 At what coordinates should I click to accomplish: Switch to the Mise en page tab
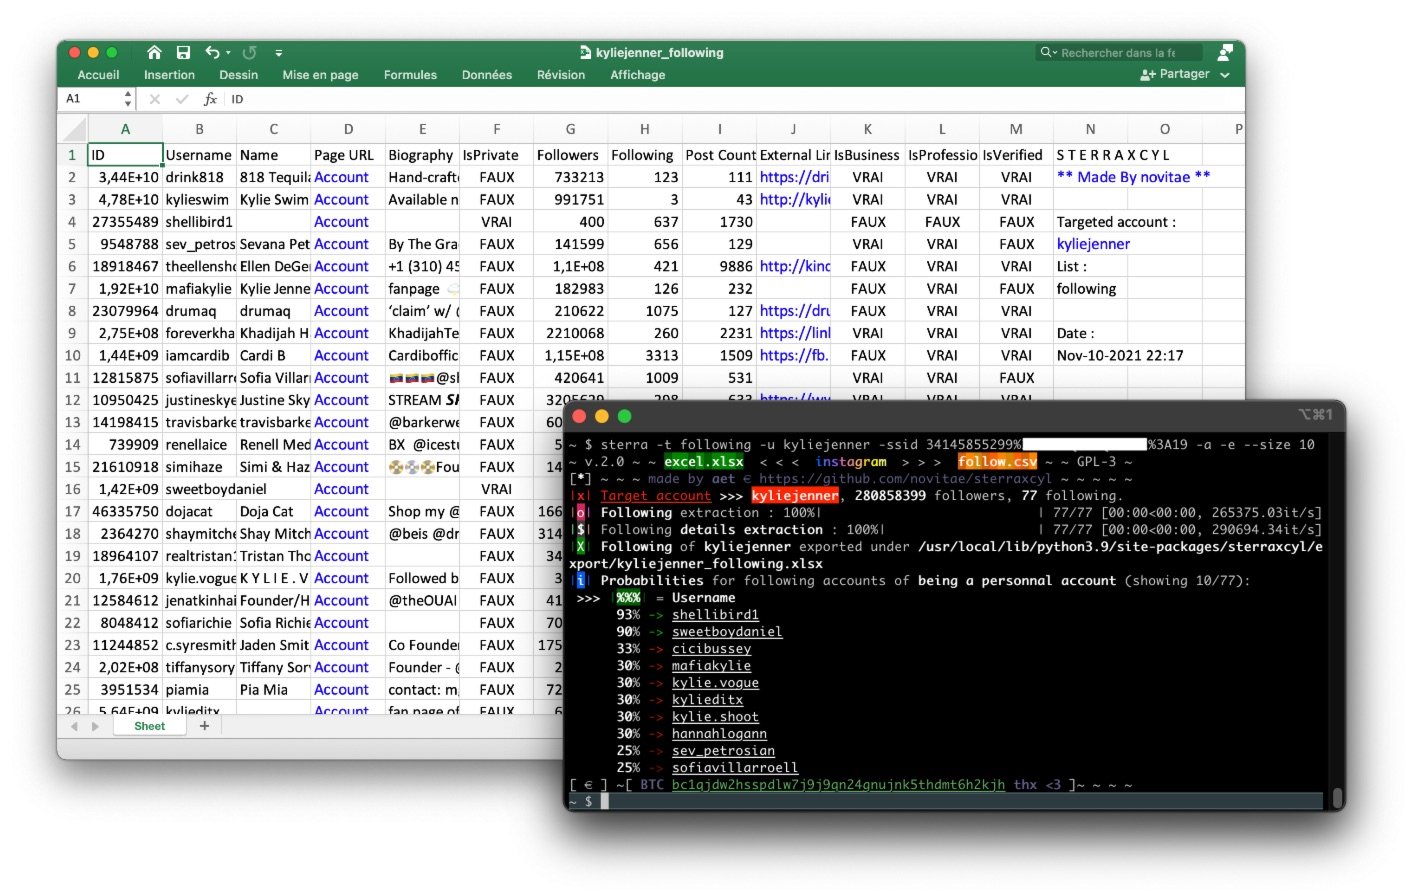click(x=320, y=75)
